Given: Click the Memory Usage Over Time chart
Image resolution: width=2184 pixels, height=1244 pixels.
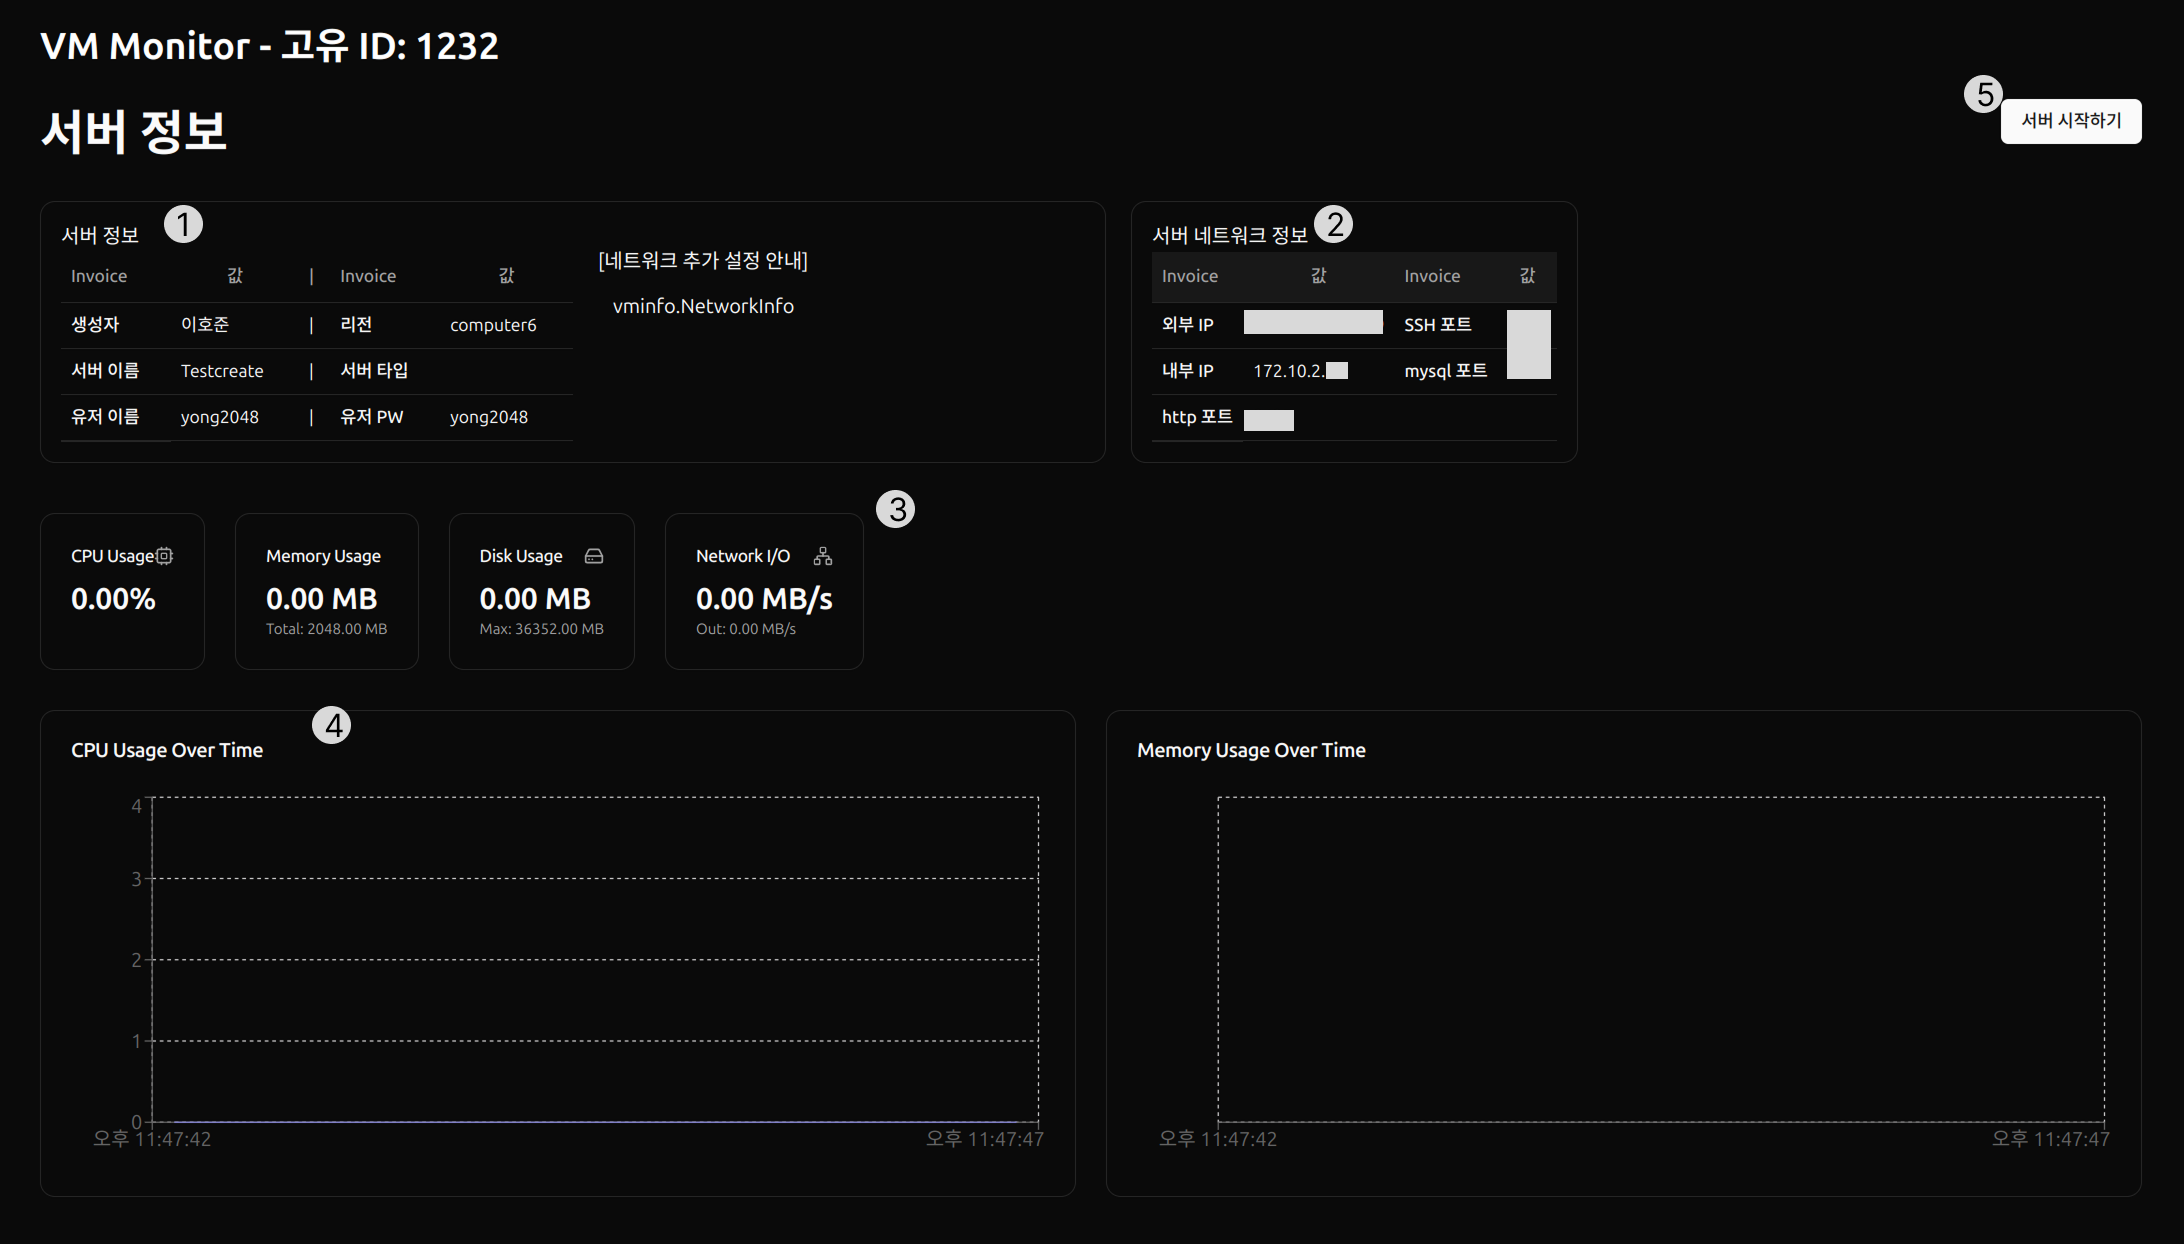Looking at the screenshot, I should click(x=1660, y=958).
